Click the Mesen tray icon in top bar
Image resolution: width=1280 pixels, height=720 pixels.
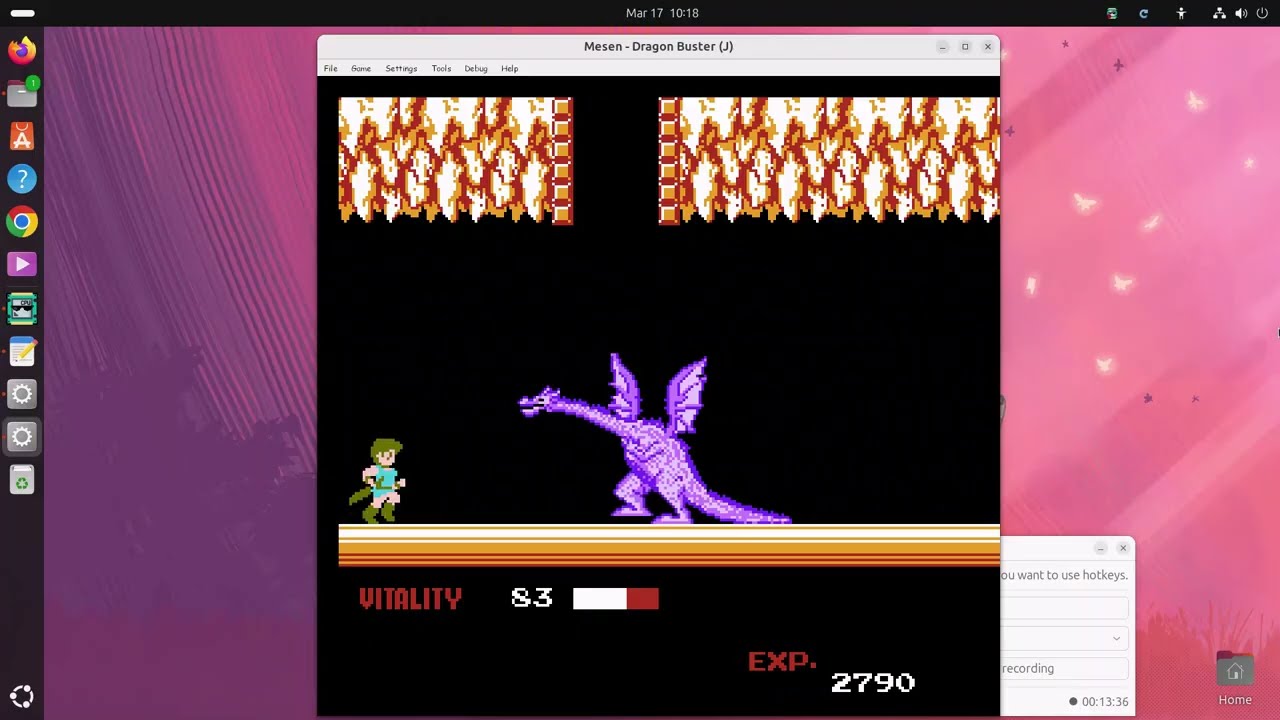[1112, 13]
